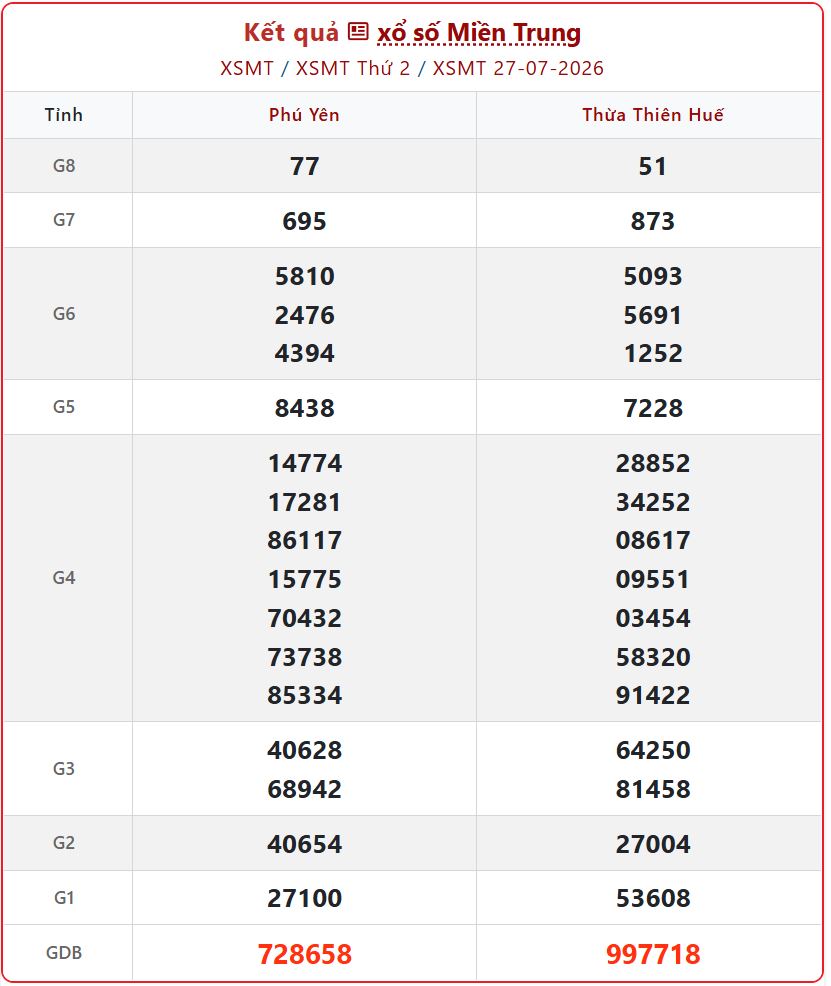Screen dimensions: 831x986
Task: Select Thừa Thiên Huế G5 number 7228
Action: point(652,408)
